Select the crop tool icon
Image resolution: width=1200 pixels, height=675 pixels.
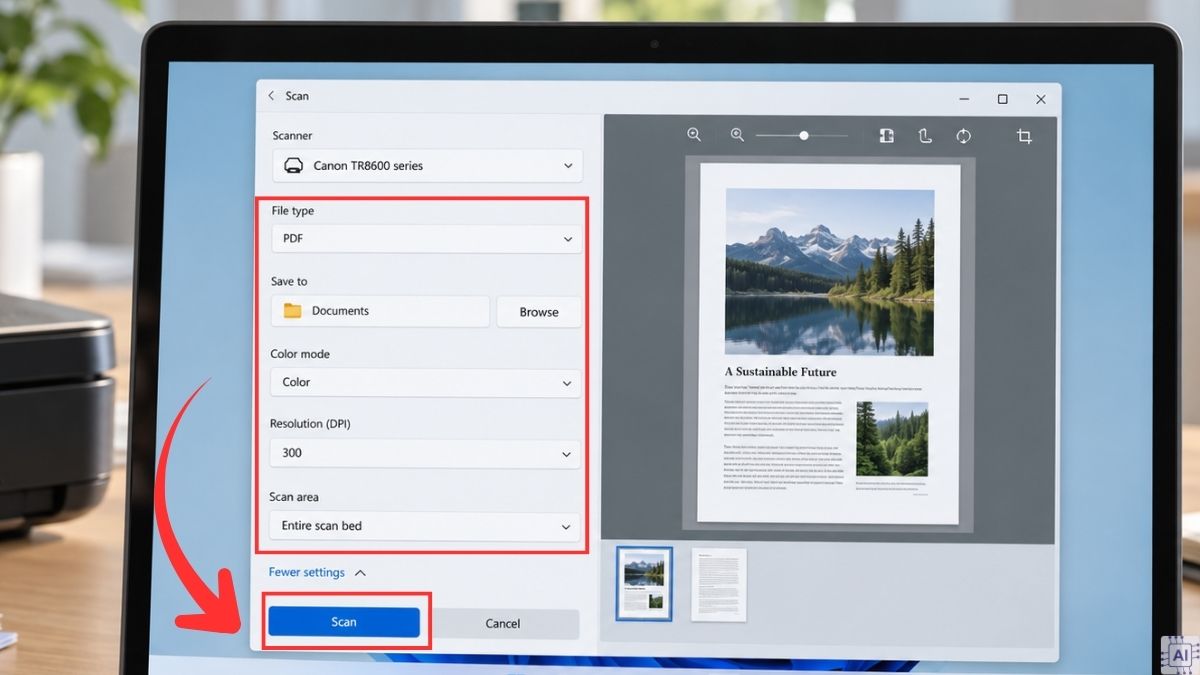coord(1024,136)
